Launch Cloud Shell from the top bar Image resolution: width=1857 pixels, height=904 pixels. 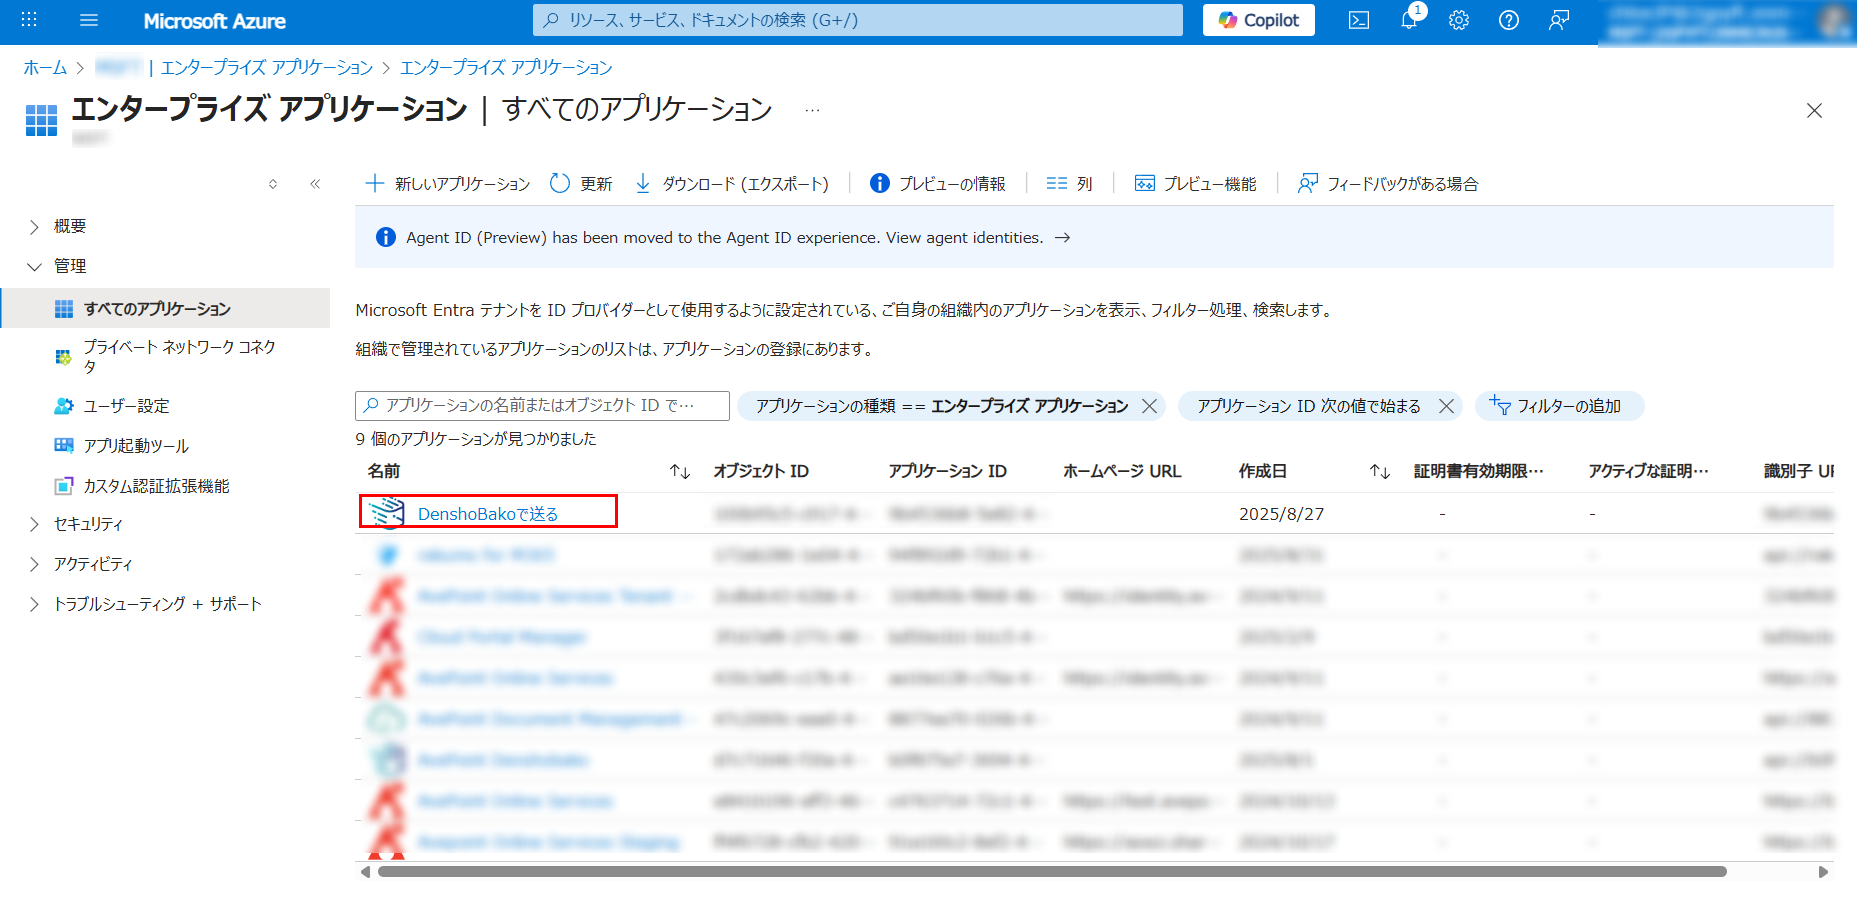pos(1359,20)
